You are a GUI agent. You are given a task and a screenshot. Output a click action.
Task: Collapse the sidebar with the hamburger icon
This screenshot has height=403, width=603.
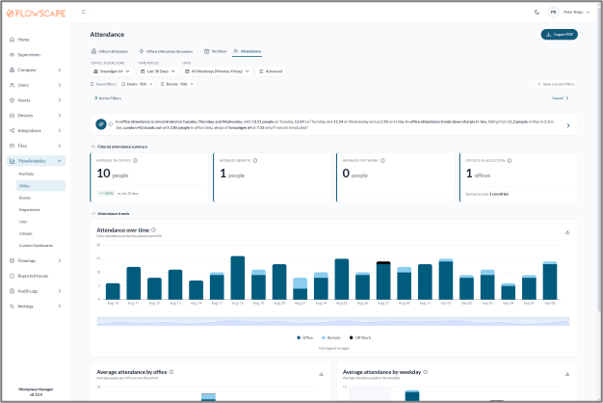[x=83, y=12]
